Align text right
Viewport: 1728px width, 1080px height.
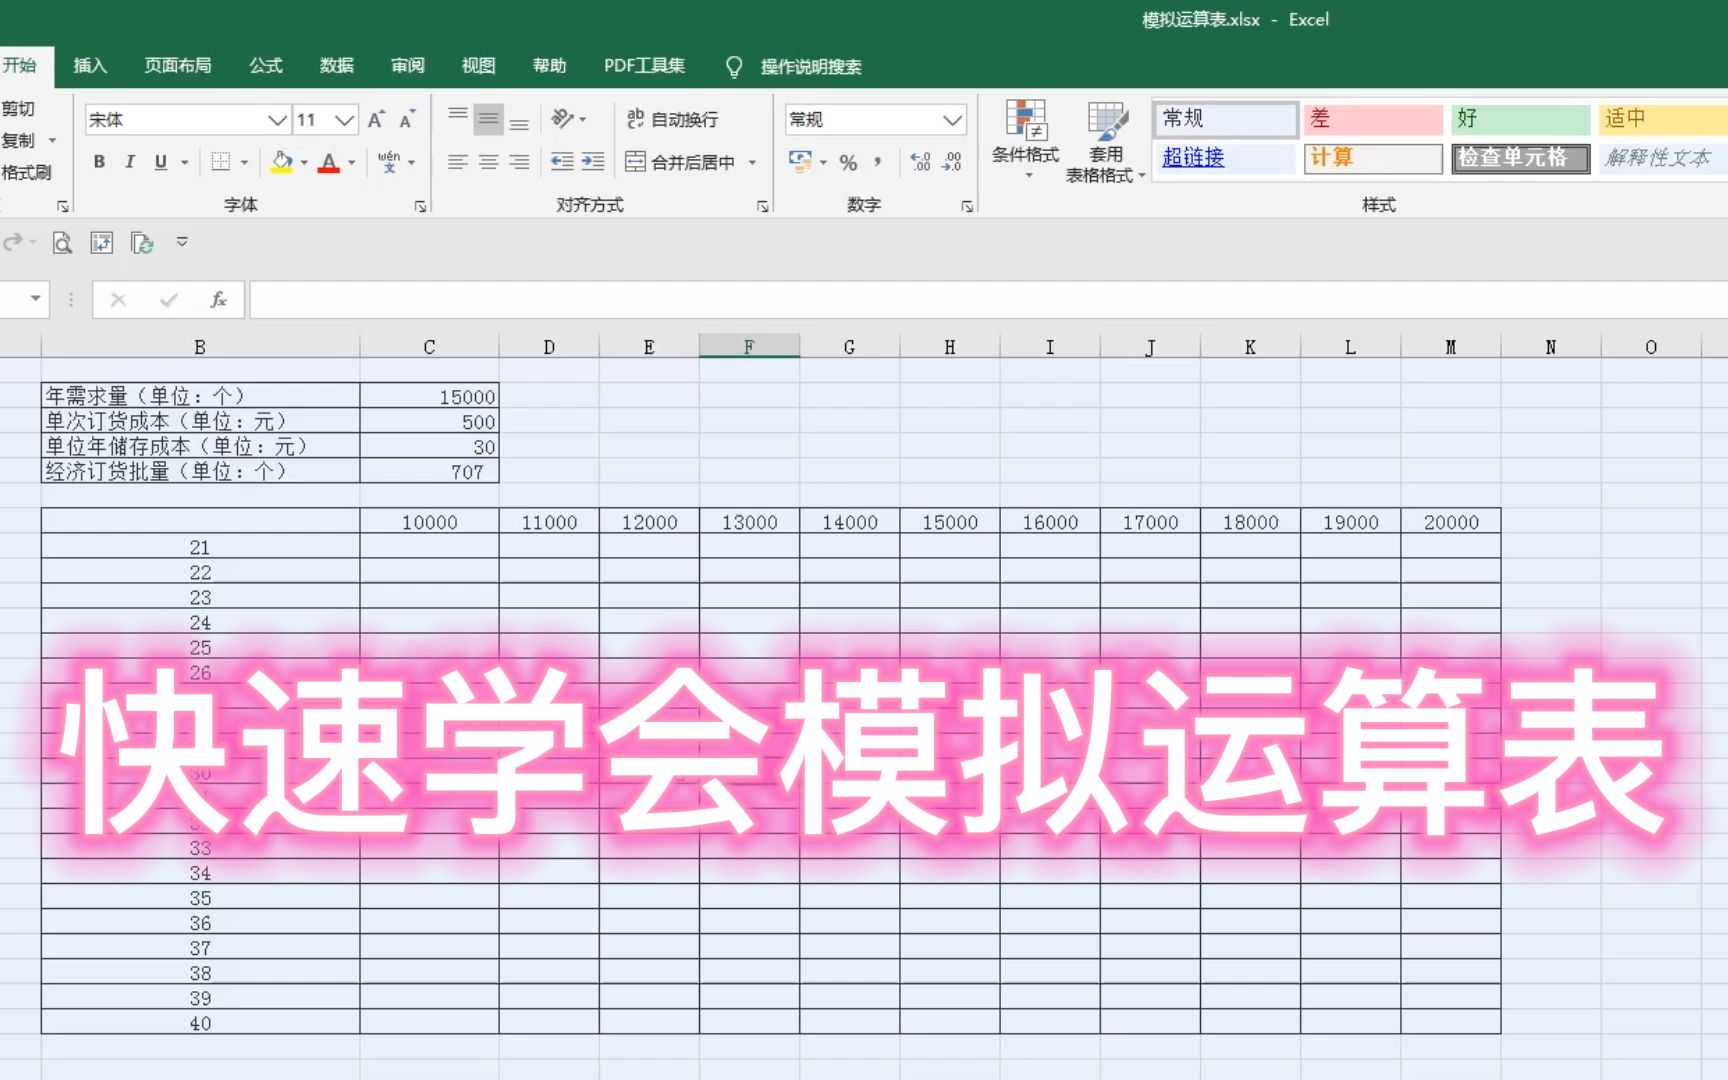(x=519, y=162)
